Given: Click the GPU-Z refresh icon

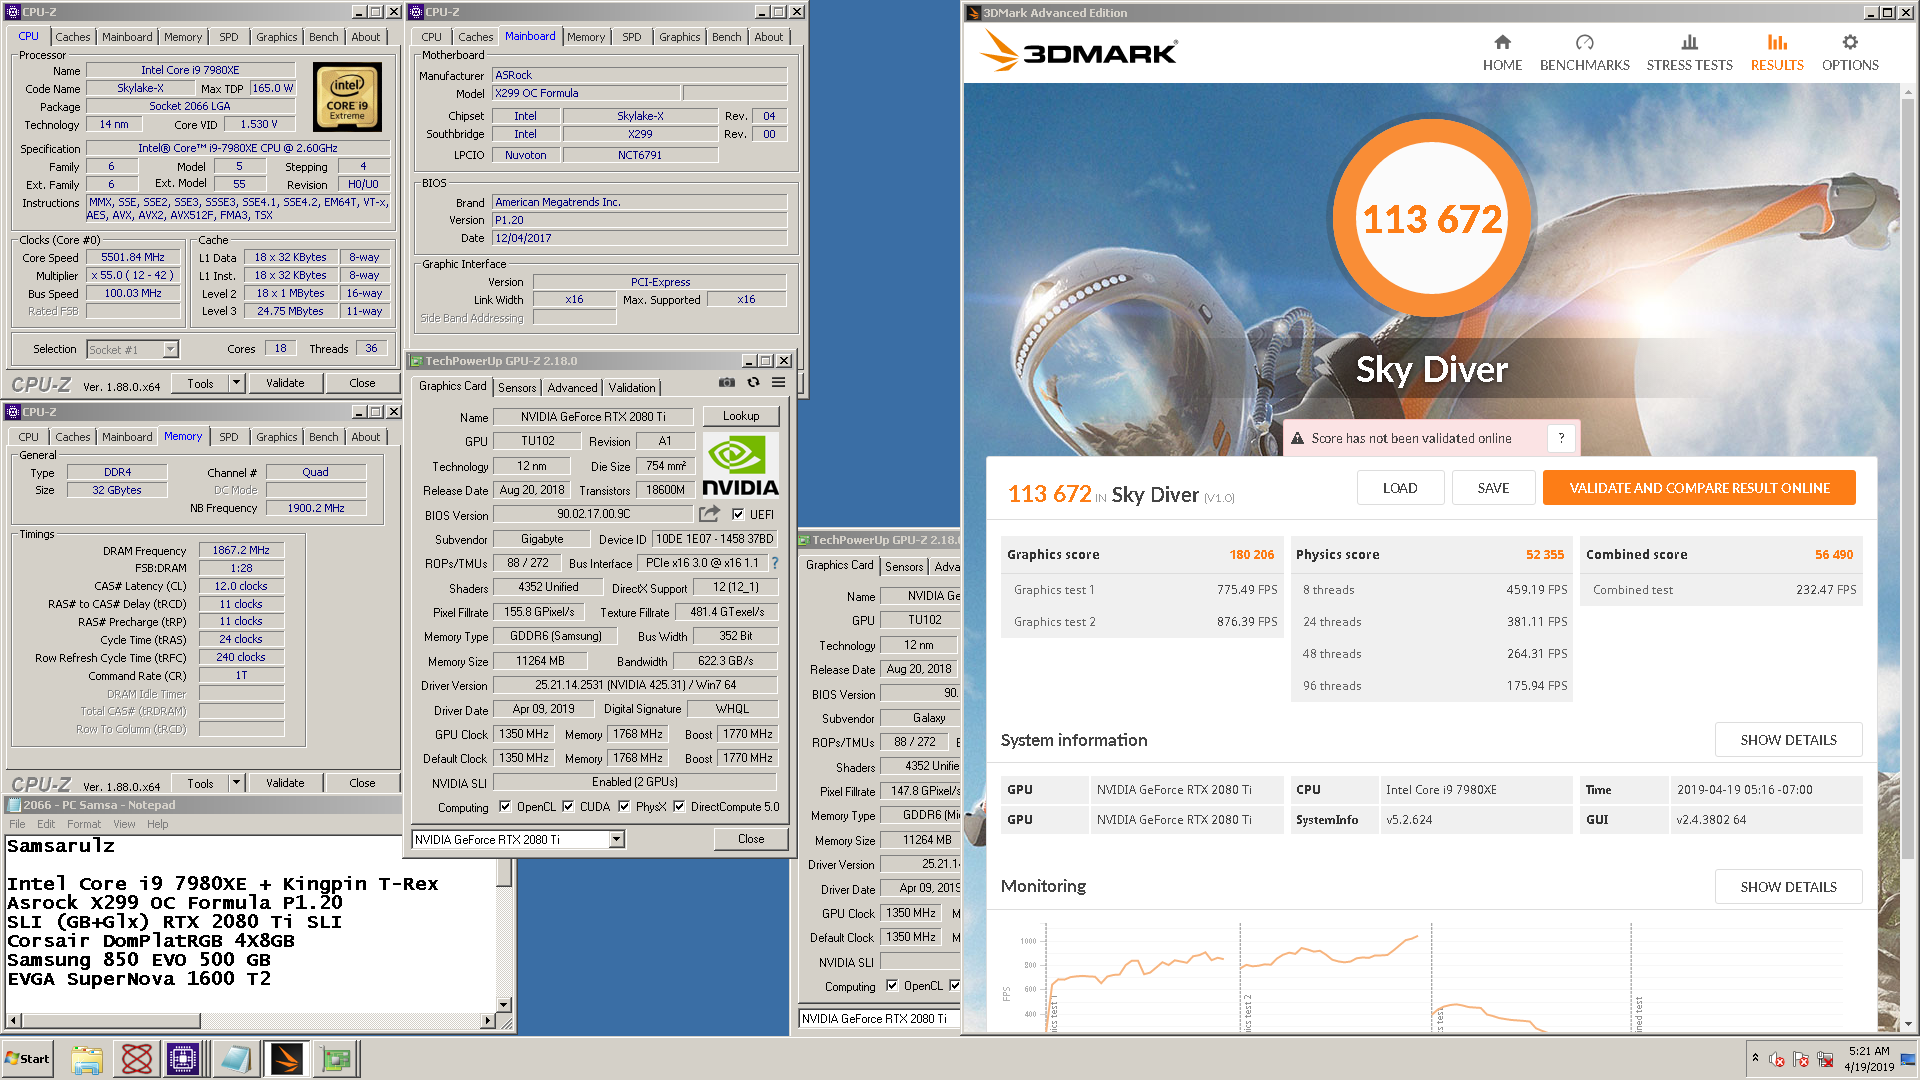Looking at the screenshot, I should coord(753,383).
